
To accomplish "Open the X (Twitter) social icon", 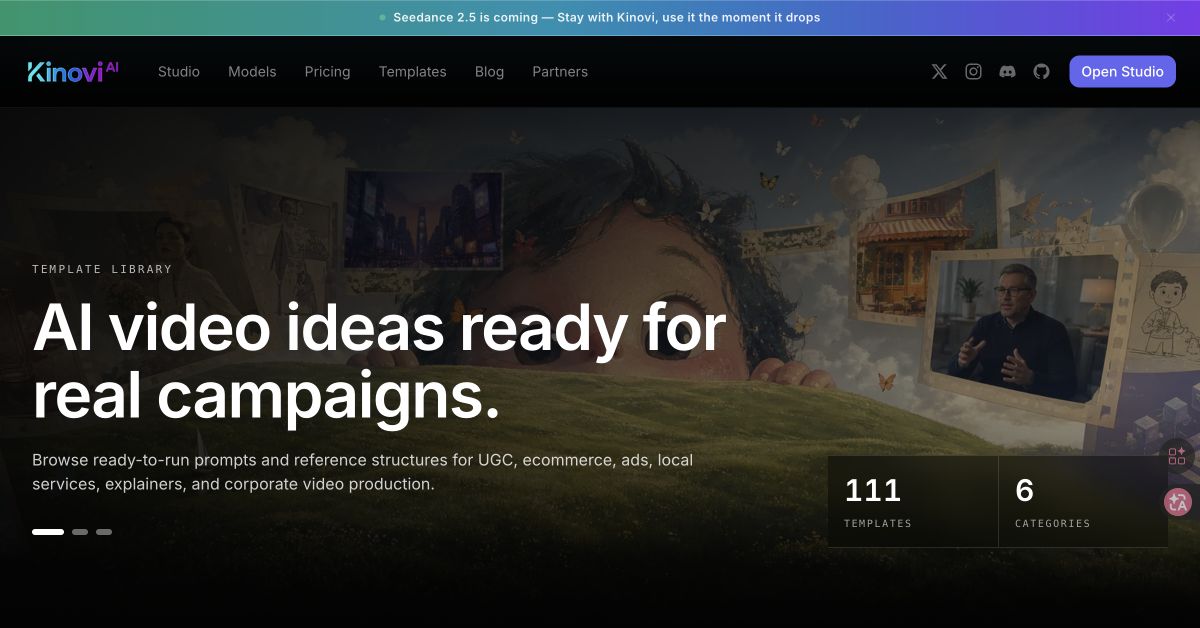I will (939, 72).
